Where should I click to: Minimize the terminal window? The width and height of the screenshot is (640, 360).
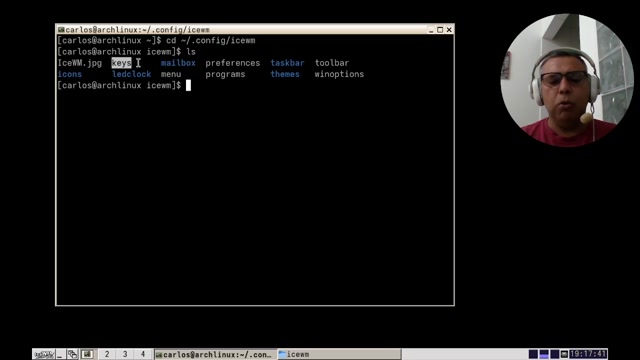click(x=431, y=29)
